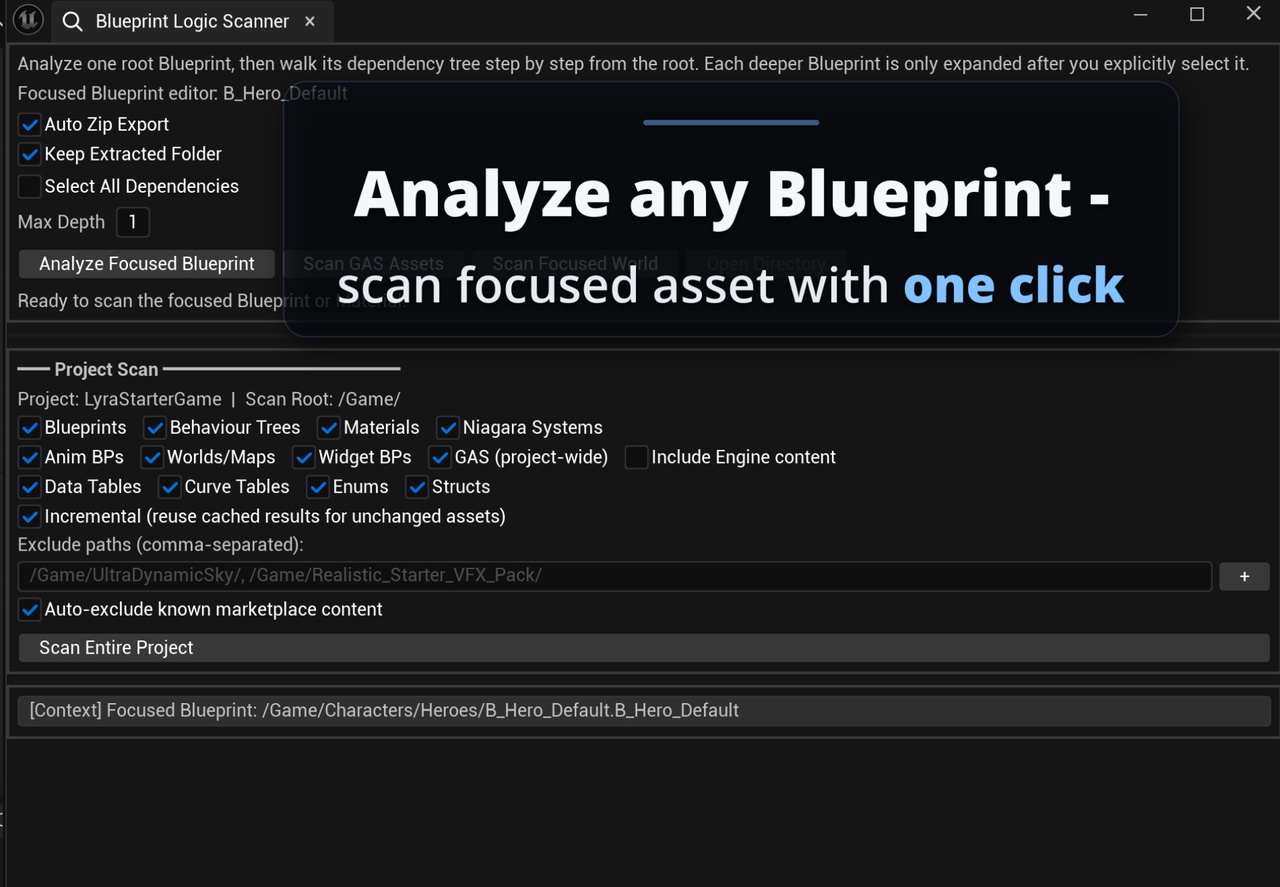This screenshot has height=887, width=1280.
Task: Minimize the scanner window
Action: (x=1141, y=14)
